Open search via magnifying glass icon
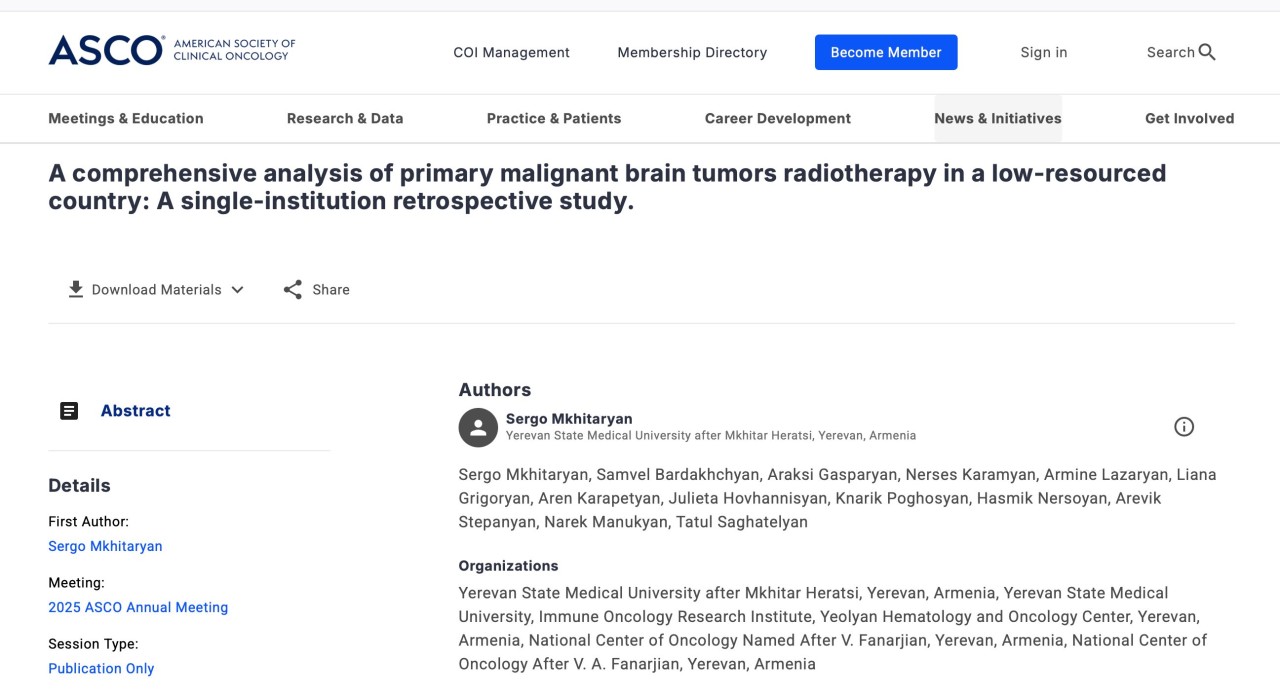Screen dimensions: 1280x695 (x=1207, y=52)
